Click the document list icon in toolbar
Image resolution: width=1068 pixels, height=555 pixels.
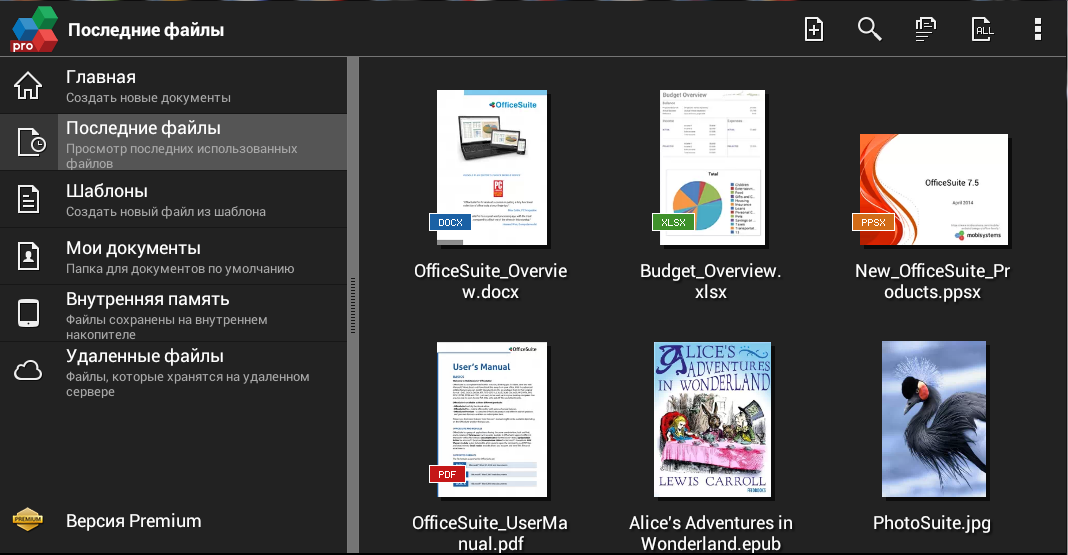[x=926, y=30]
